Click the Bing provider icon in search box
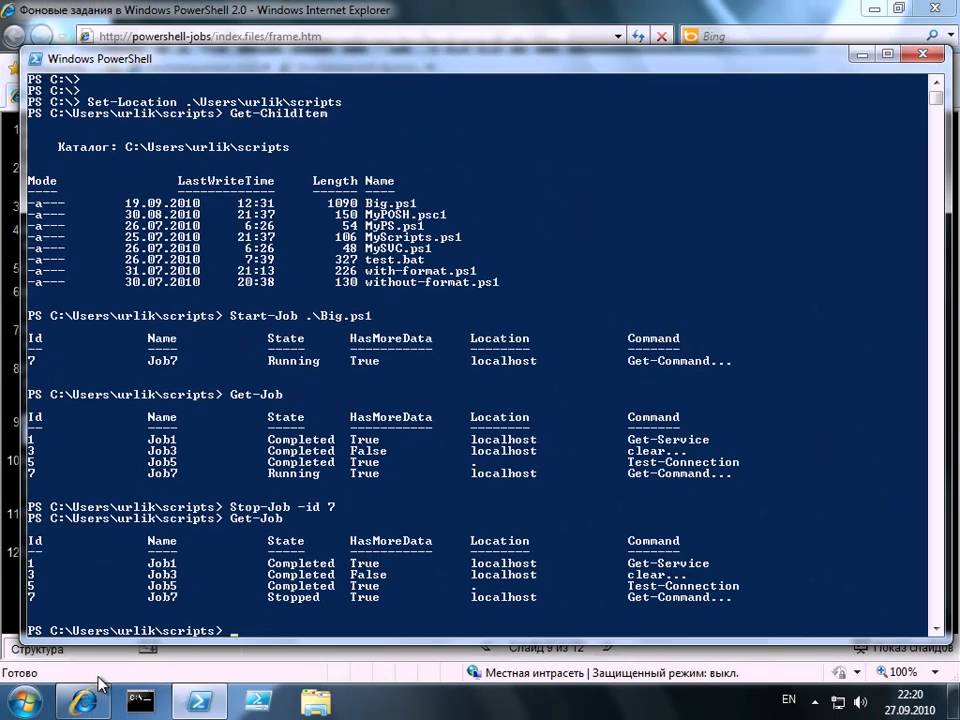This screenshot has height=720, width=960. [691, 36]
